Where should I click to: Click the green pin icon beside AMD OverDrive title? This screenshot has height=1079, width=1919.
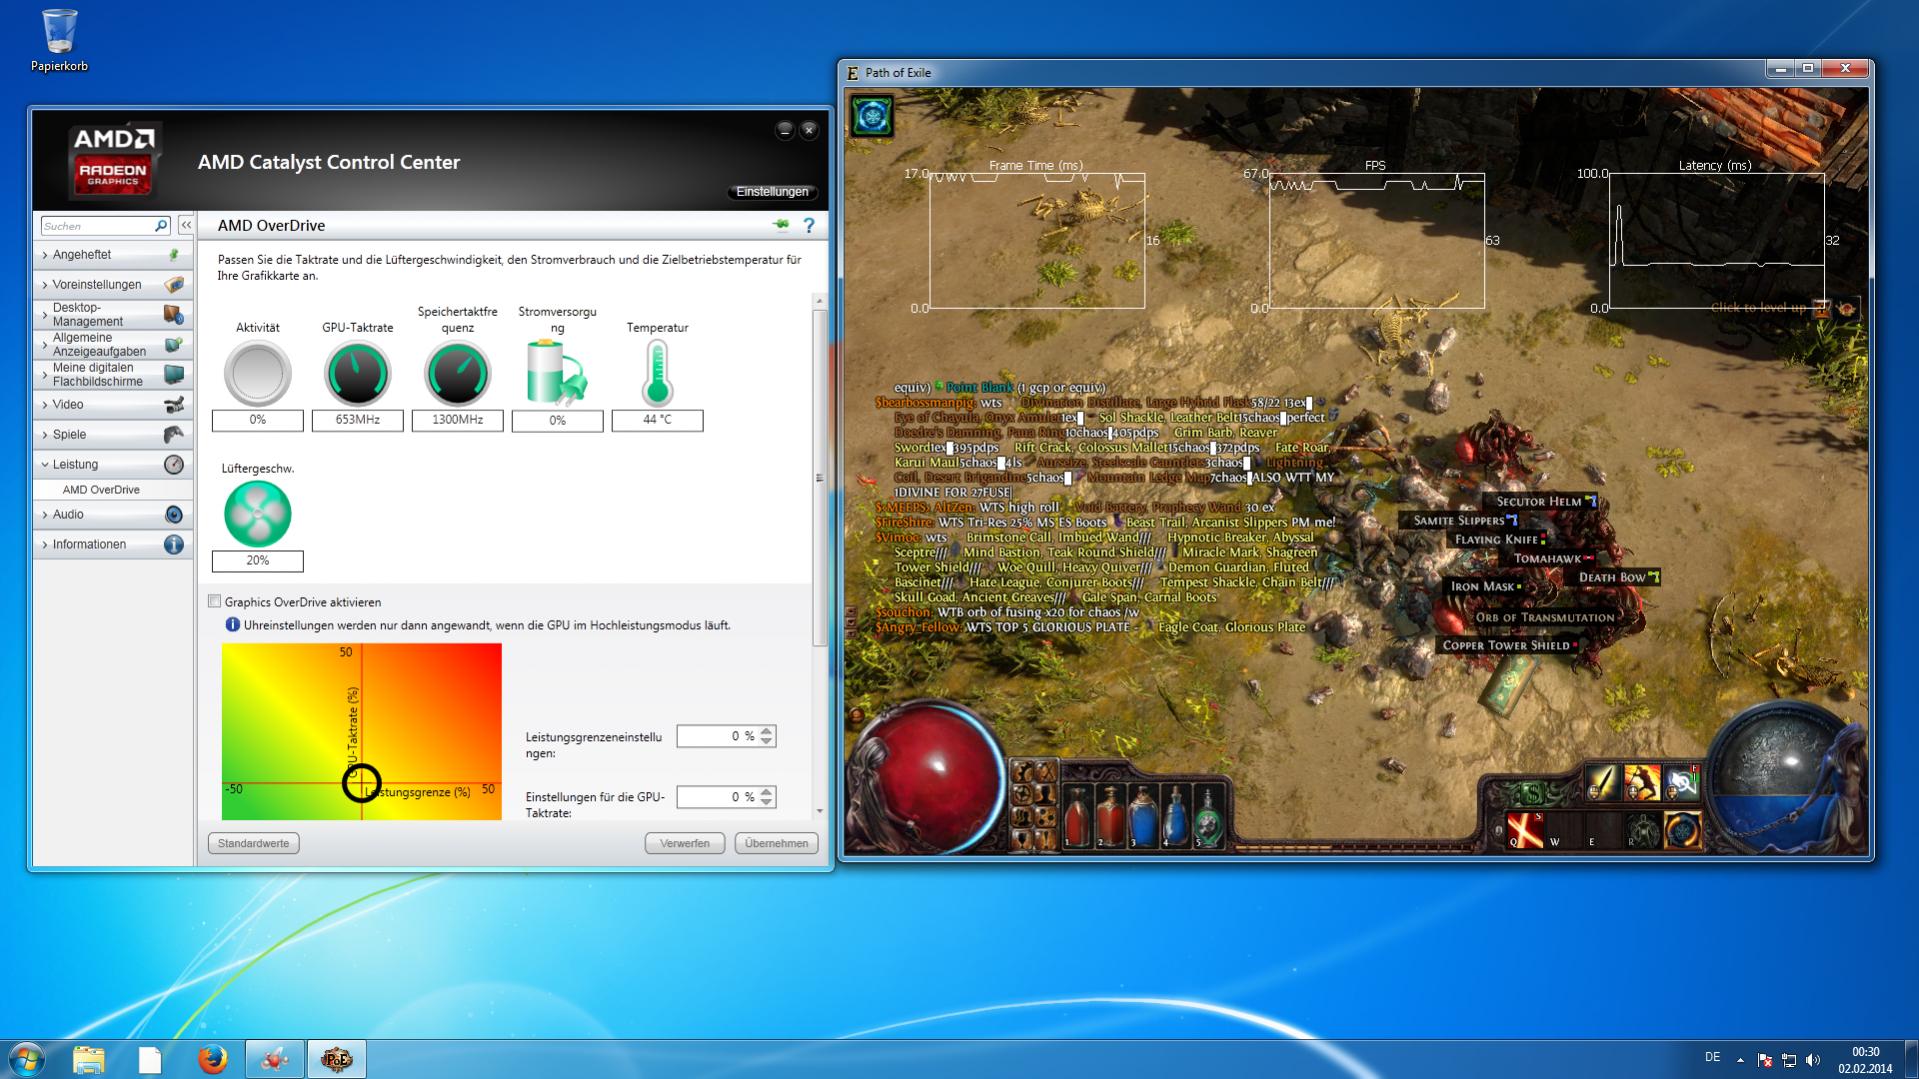coord(781,225)
